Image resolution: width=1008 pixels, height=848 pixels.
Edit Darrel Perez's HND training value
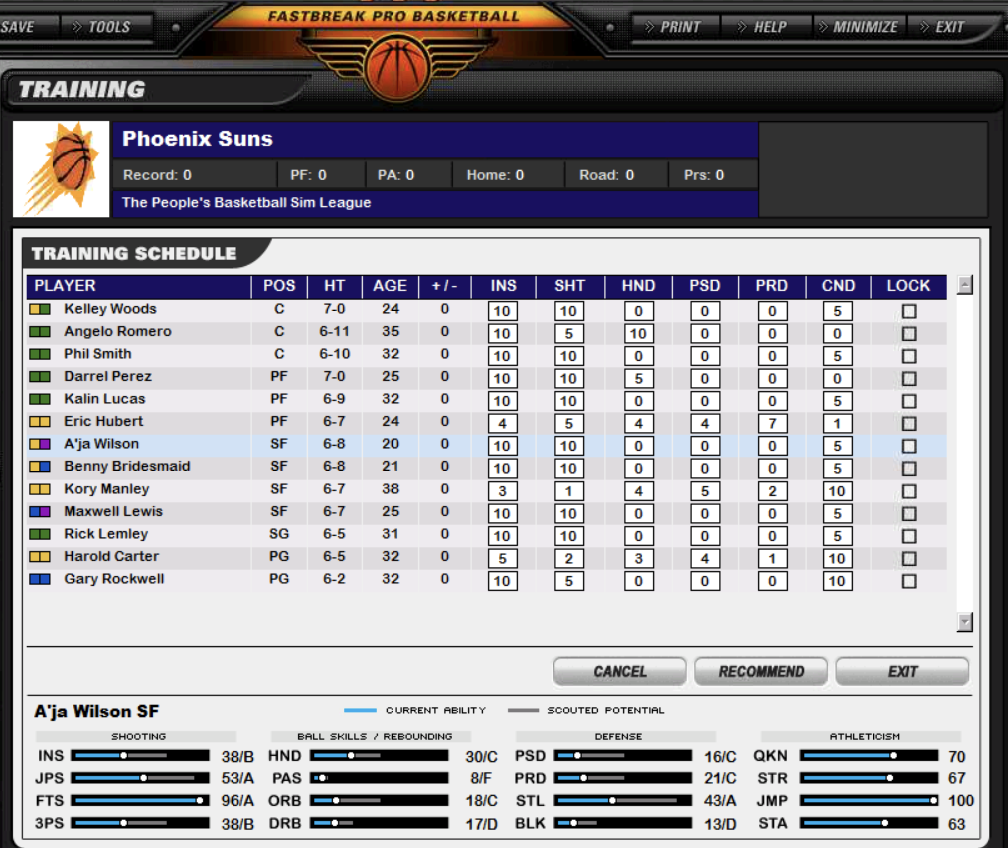pos(638,379)
